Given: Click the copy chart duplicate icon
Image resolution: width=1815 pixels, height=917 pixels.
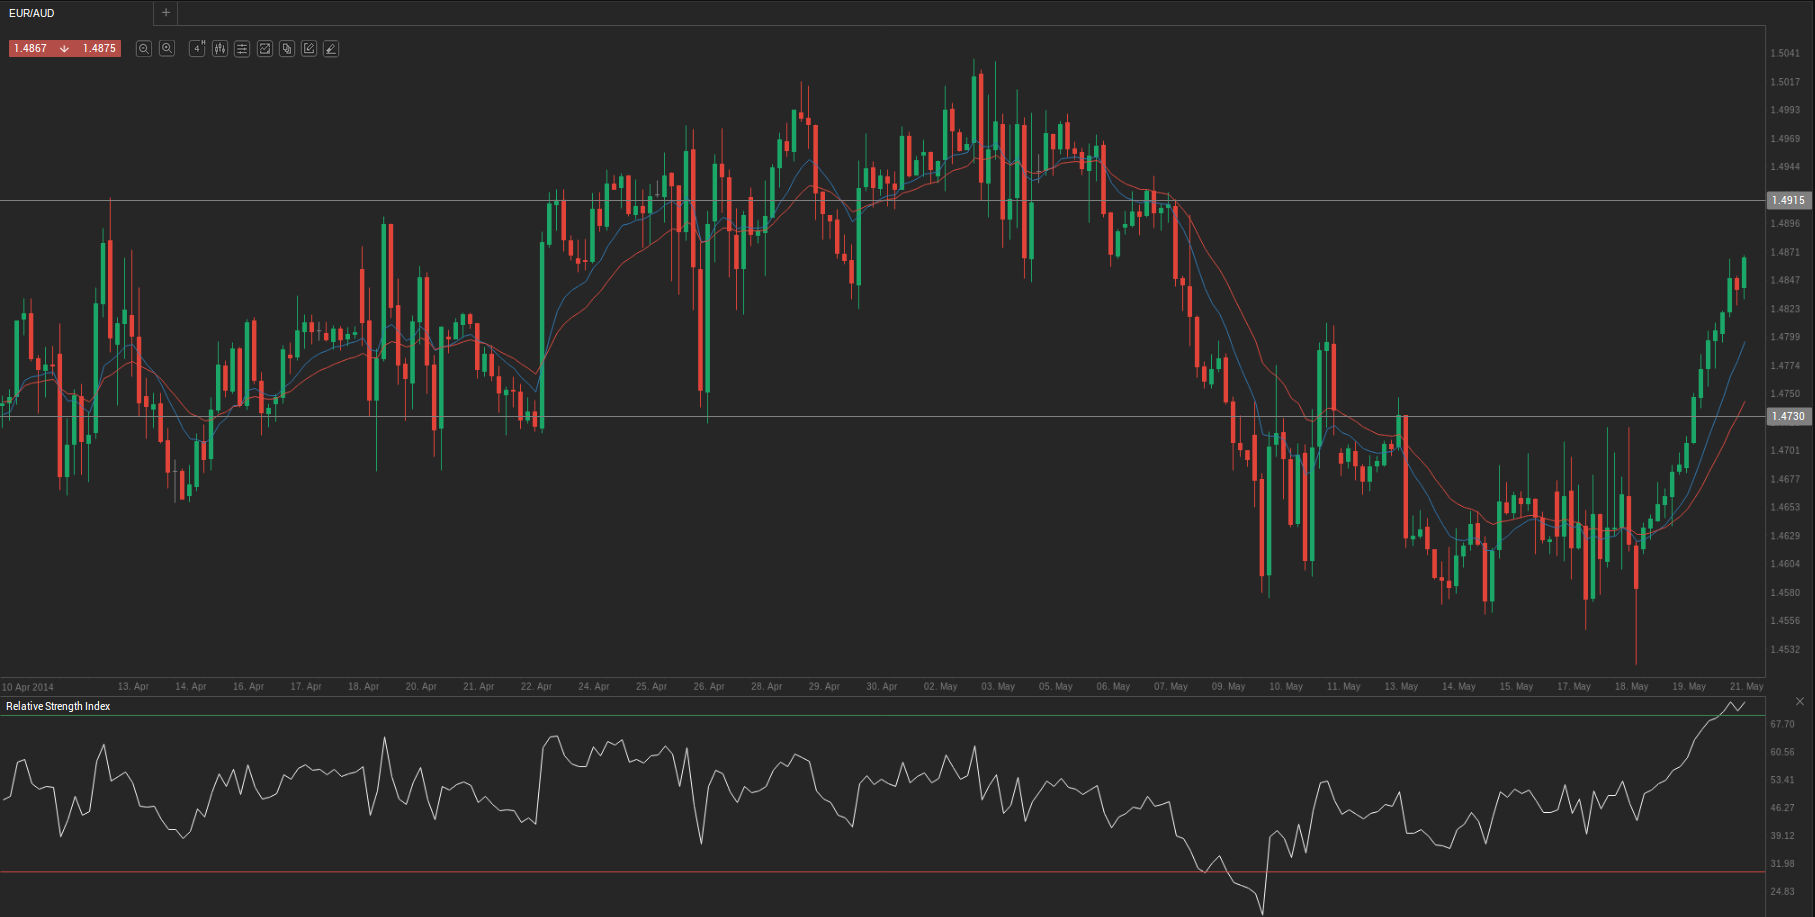Looking at the screenshot, I should 287,48.
